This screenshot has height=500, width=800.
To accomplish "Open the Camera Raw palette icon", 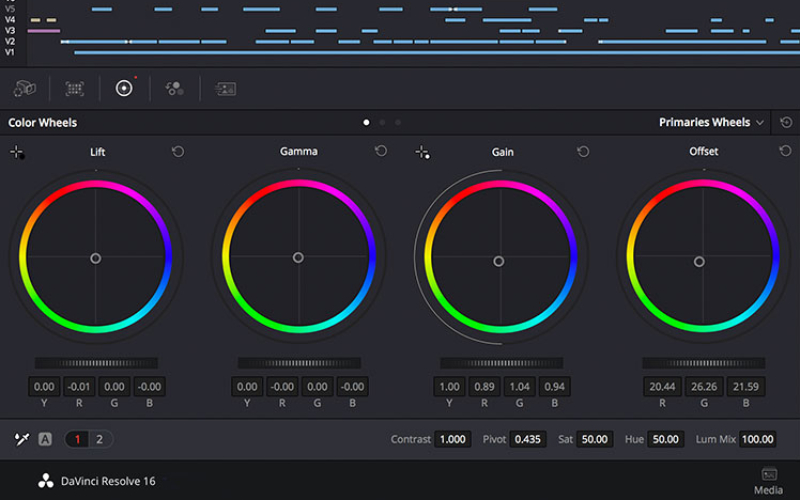I will [24, 88].
